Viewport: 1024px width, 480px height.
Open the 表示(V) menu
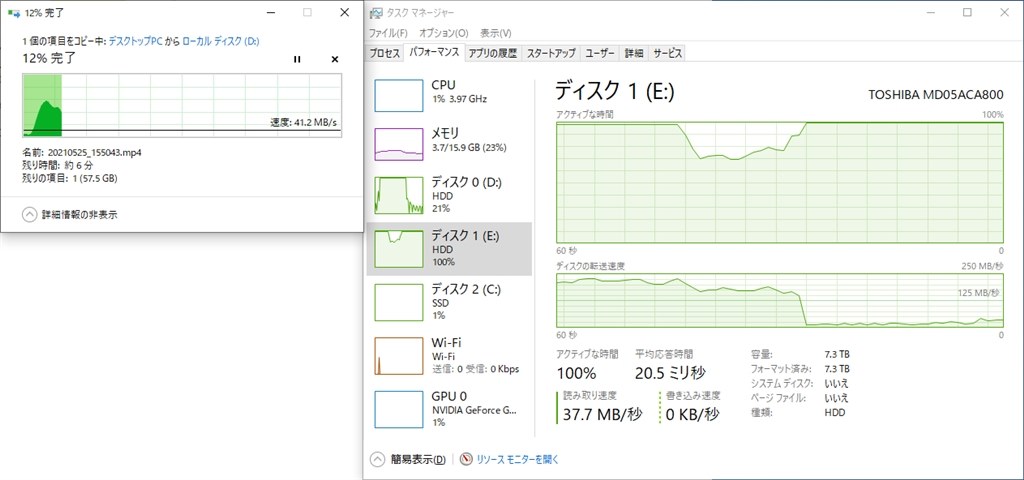click(x=496, y=33)
